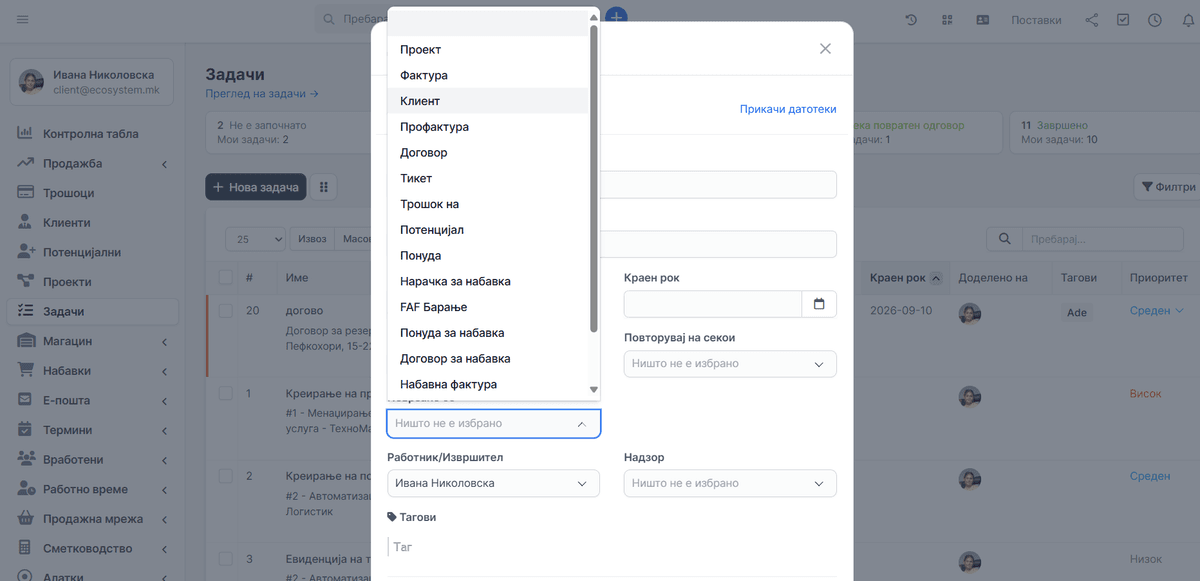Open the Преглед на задачи link
The width and height of the screenshot is (1200, 581).
pyautogui.click(x=262, y=94)
